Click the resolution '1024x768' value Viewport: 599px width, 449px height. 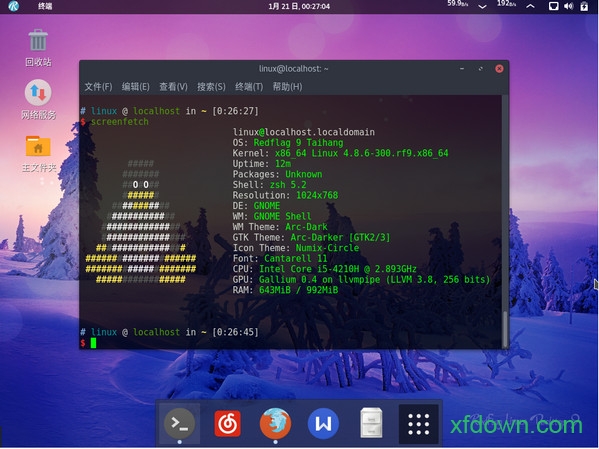point(317,195)
